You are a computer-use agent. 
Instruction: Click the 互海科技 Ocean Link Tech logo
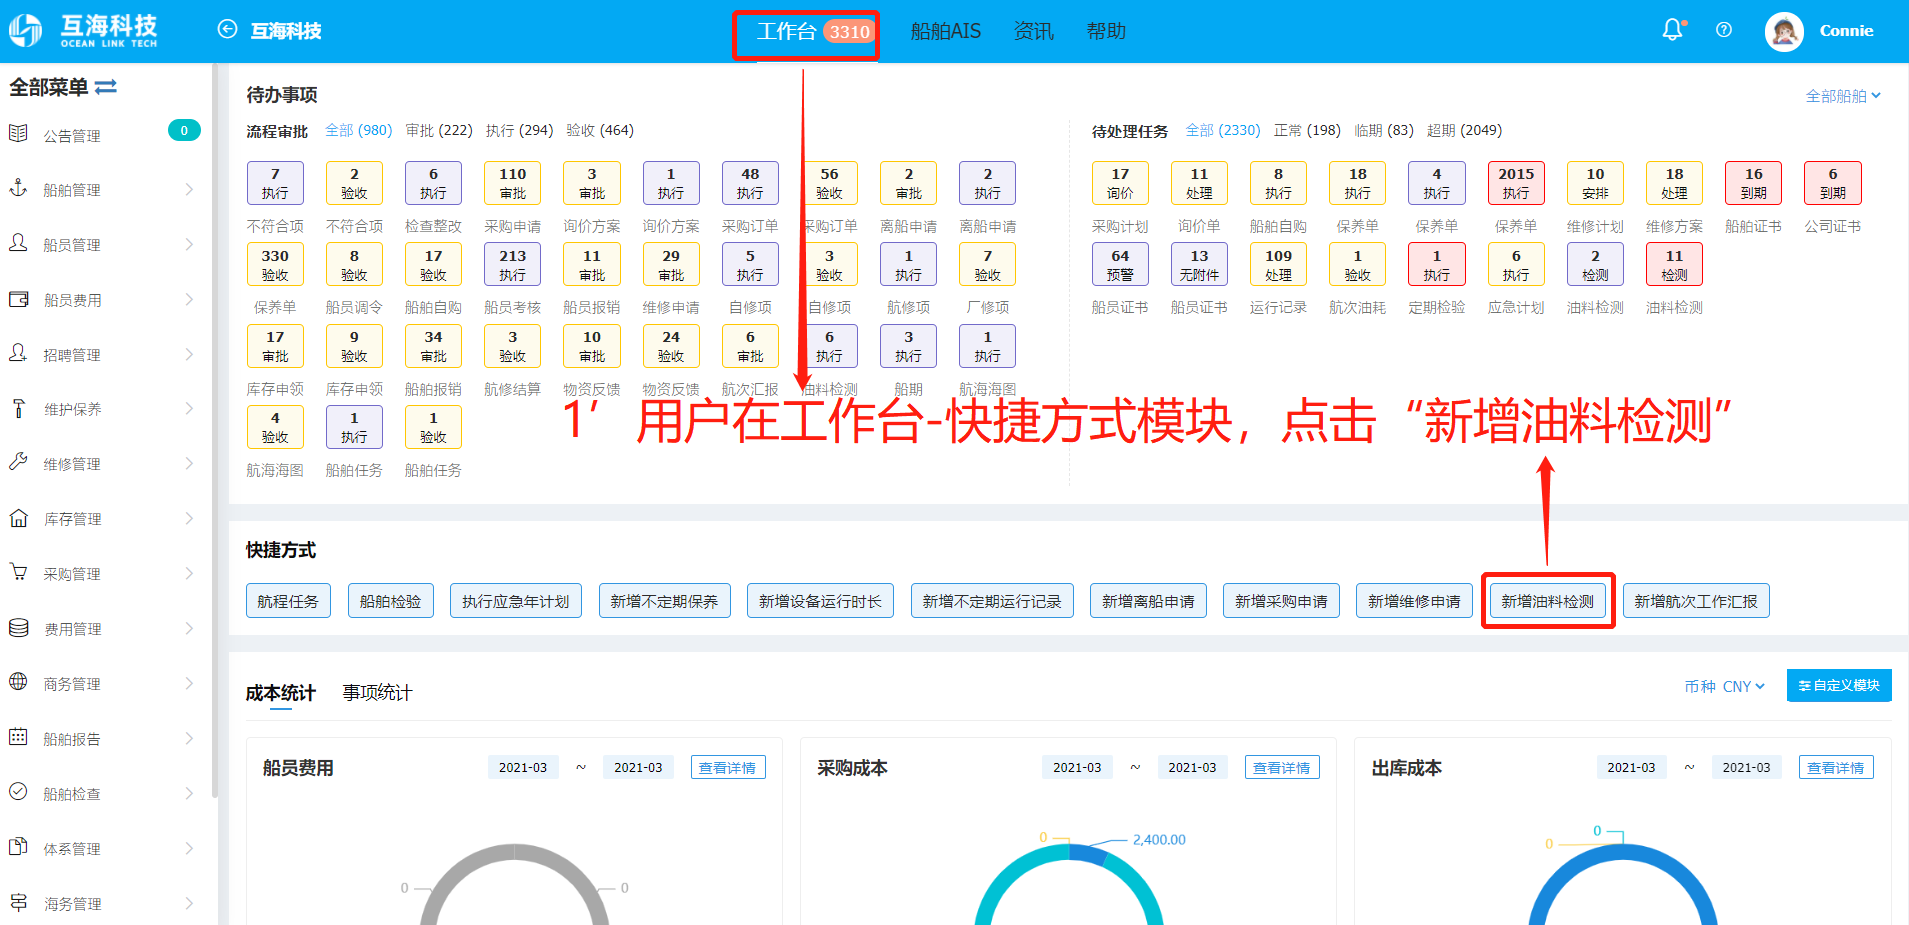click(84, 30)
